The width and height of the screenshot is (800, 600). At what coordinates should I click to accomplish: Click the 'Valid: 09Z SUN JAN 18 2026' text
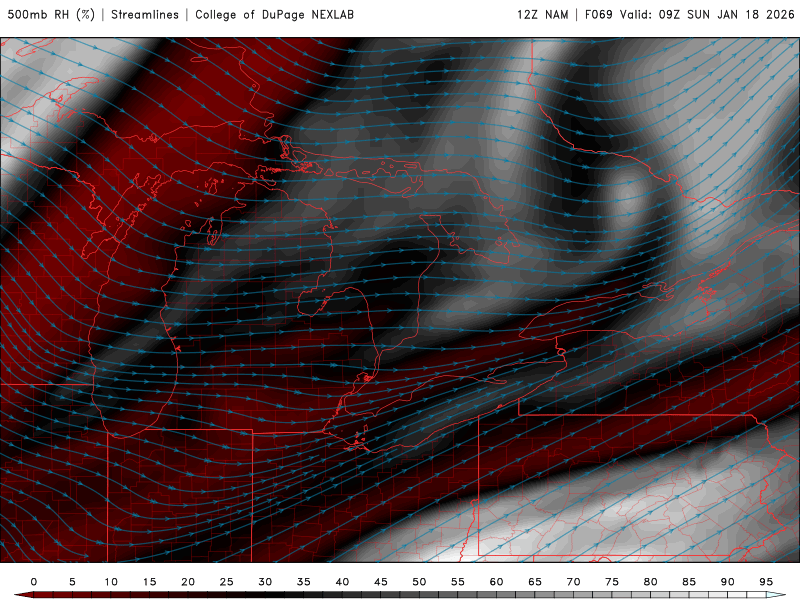click(x=707, y=15)
